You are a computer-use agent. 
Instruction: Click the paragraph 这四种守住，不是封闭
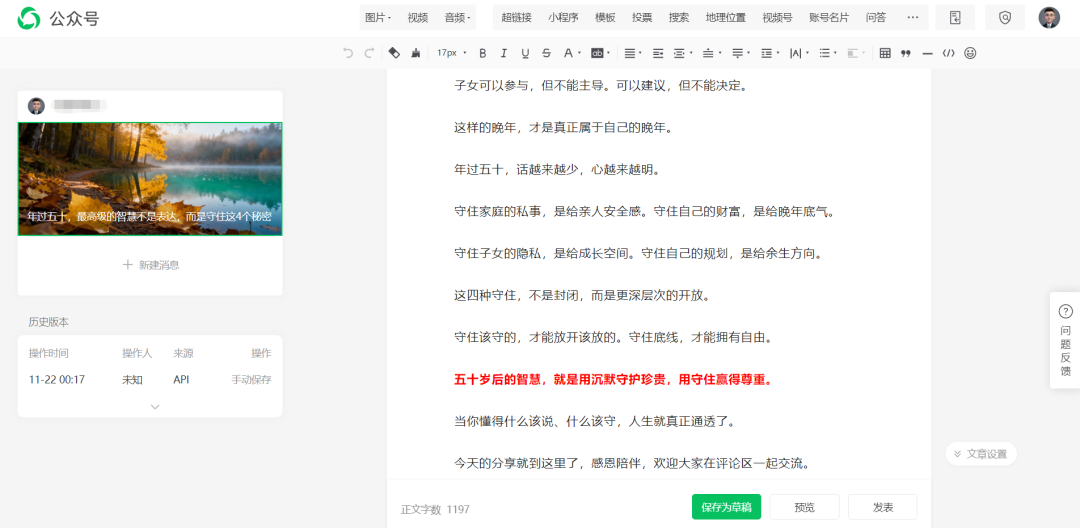(582, 295)
